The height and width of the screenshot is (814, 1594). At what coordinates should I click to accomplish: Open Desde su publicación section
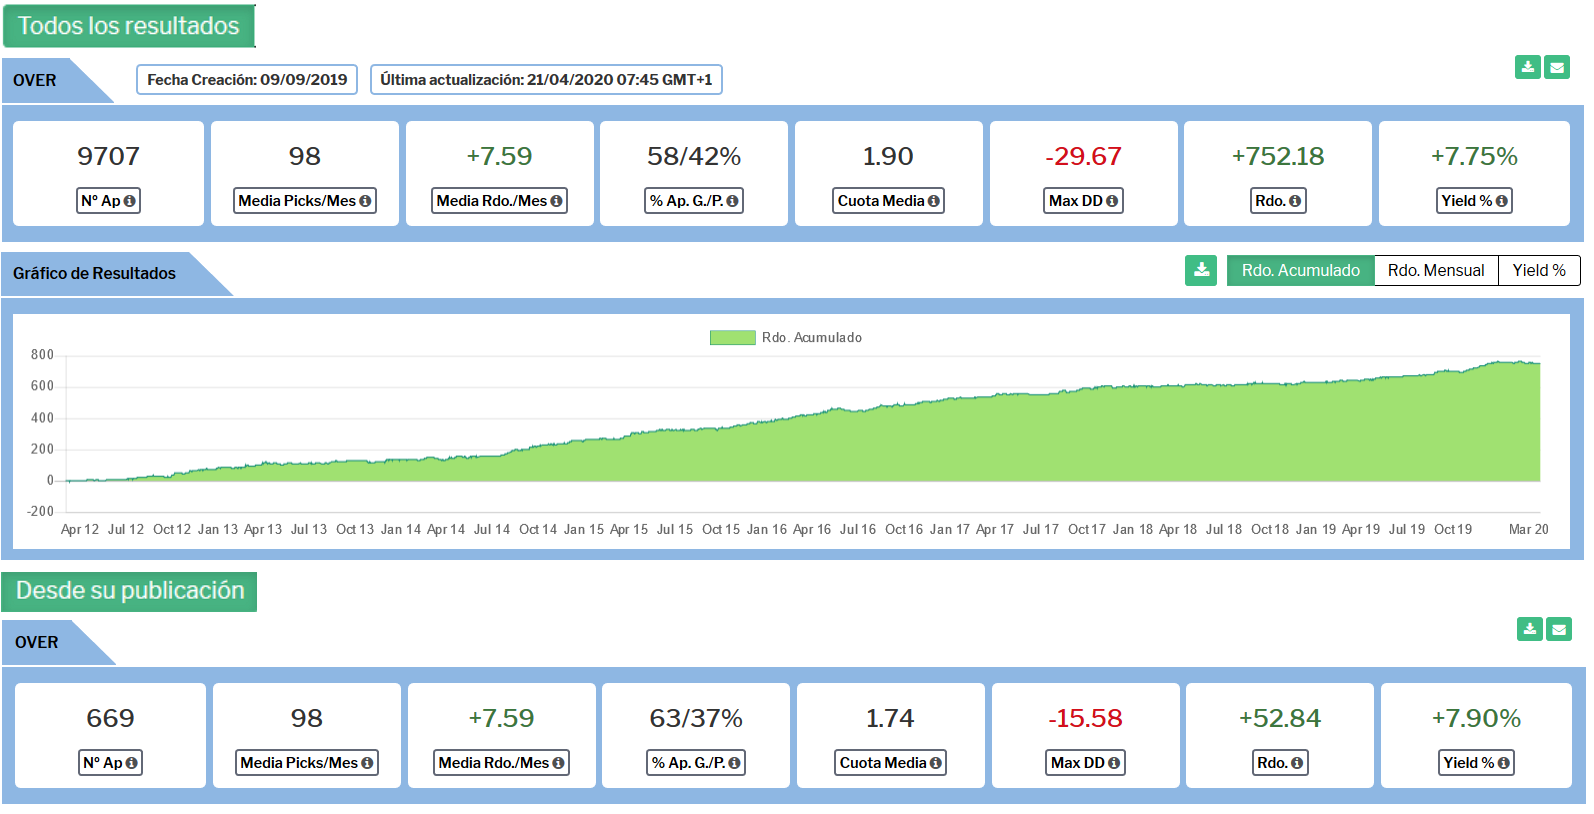point(130,591)
